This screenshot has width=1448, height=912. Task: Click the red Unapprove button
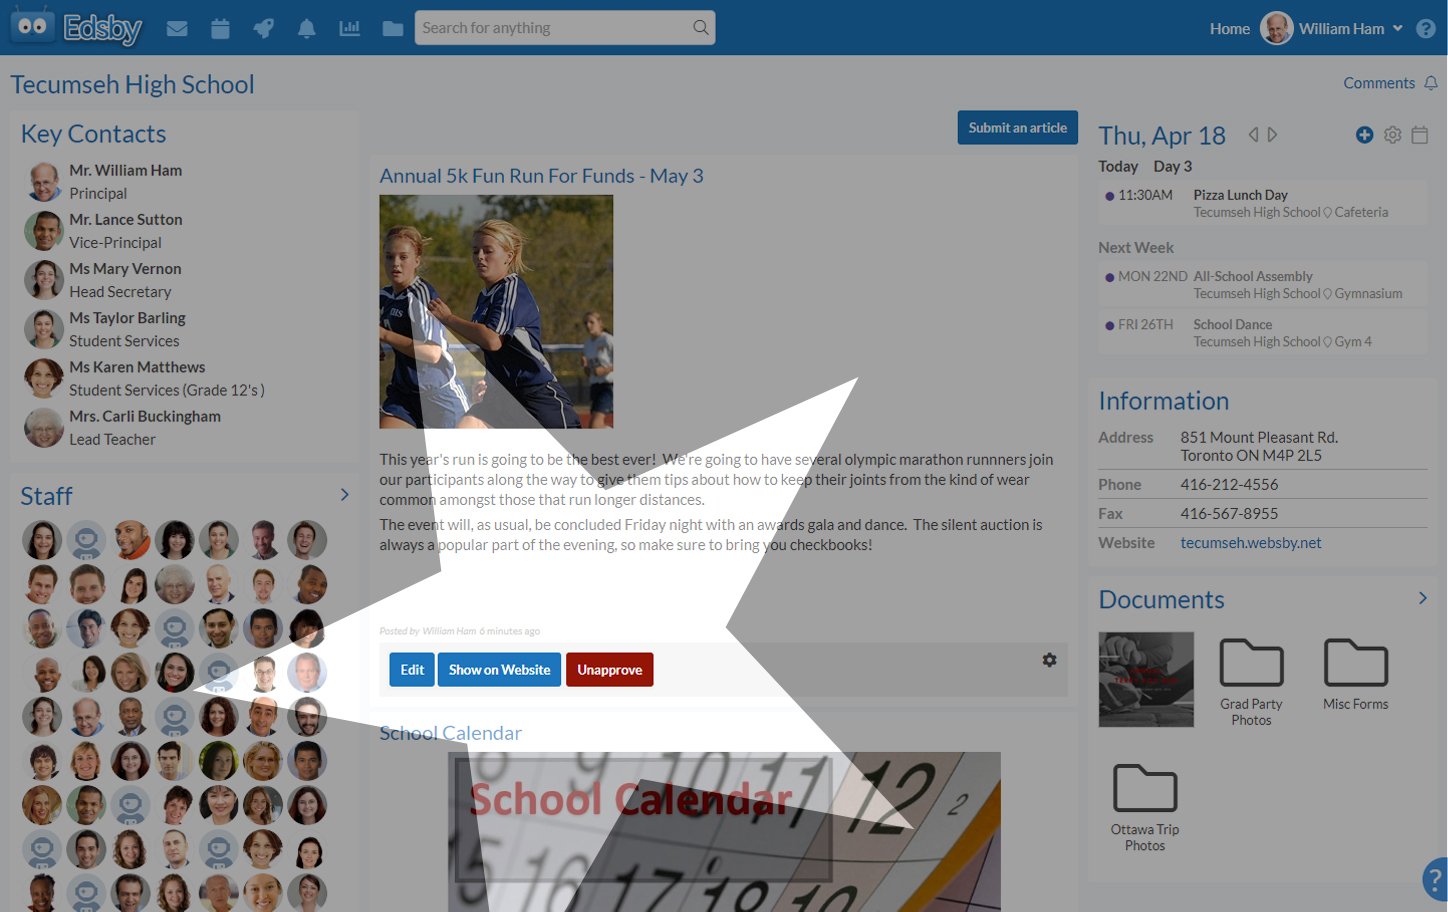click(x=609, y=670)
